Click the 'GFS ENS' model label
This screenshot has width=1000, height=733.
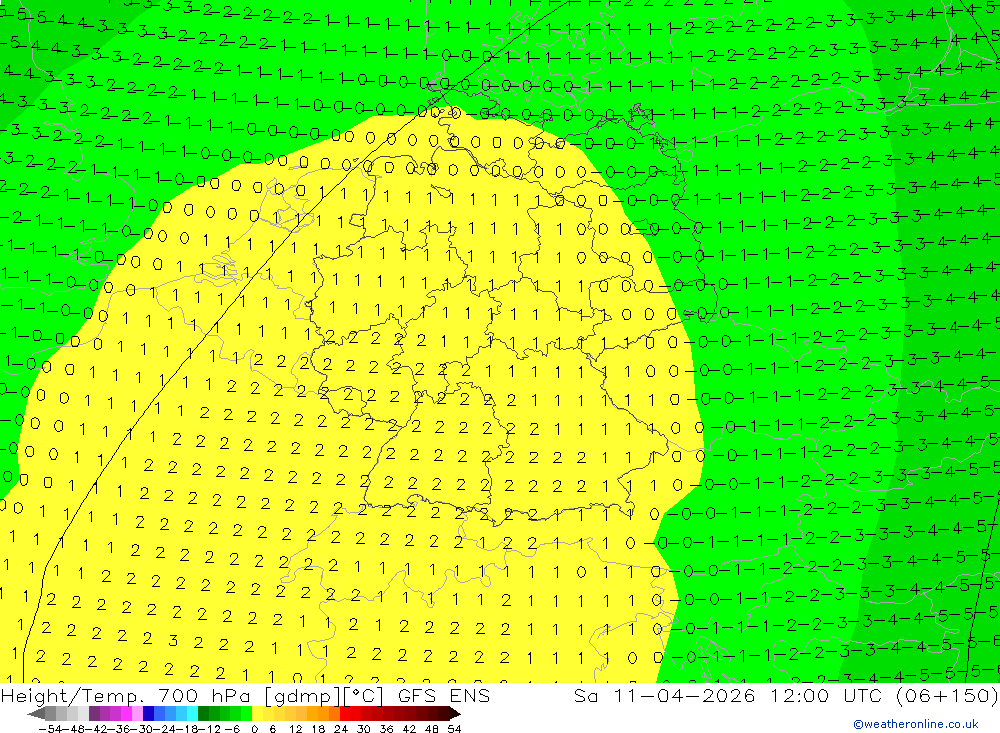(444, 695)
